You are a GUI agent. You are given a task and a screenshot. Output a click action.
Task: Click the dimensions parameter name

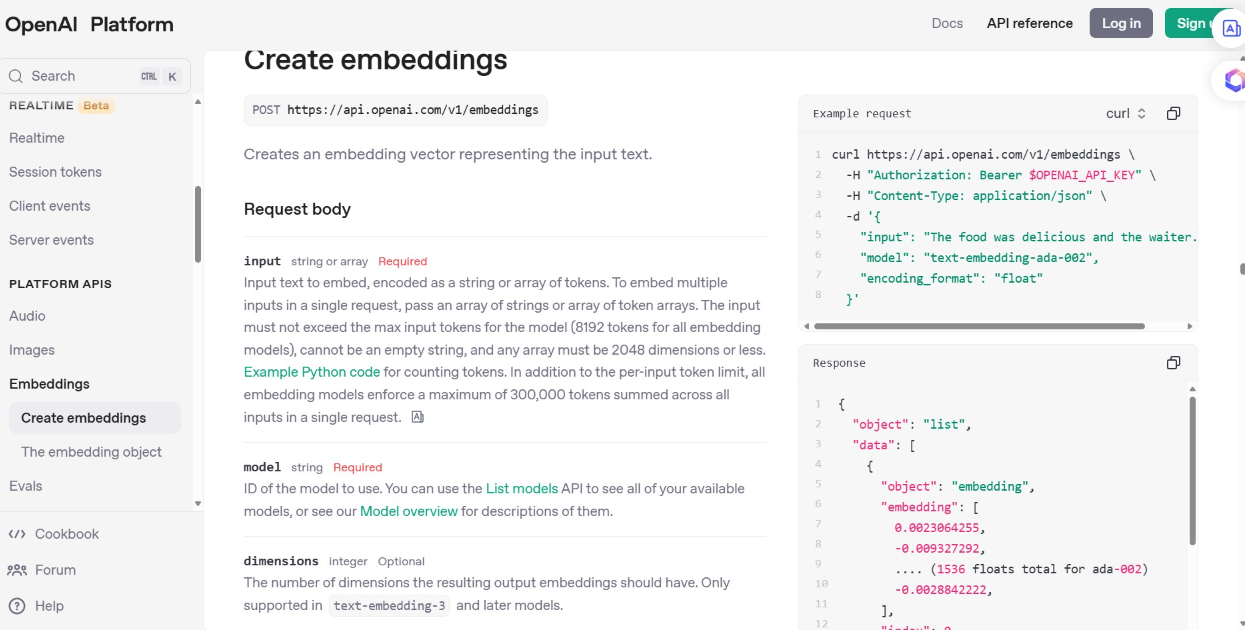281,561
